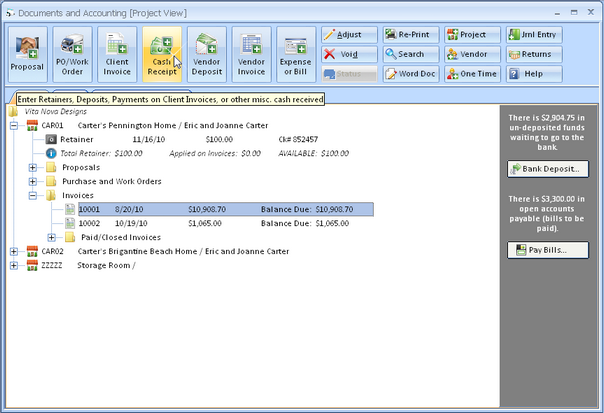This screenshot has height=413, width=604.
Task: Open the Vendor button
Action: [472, 54]
